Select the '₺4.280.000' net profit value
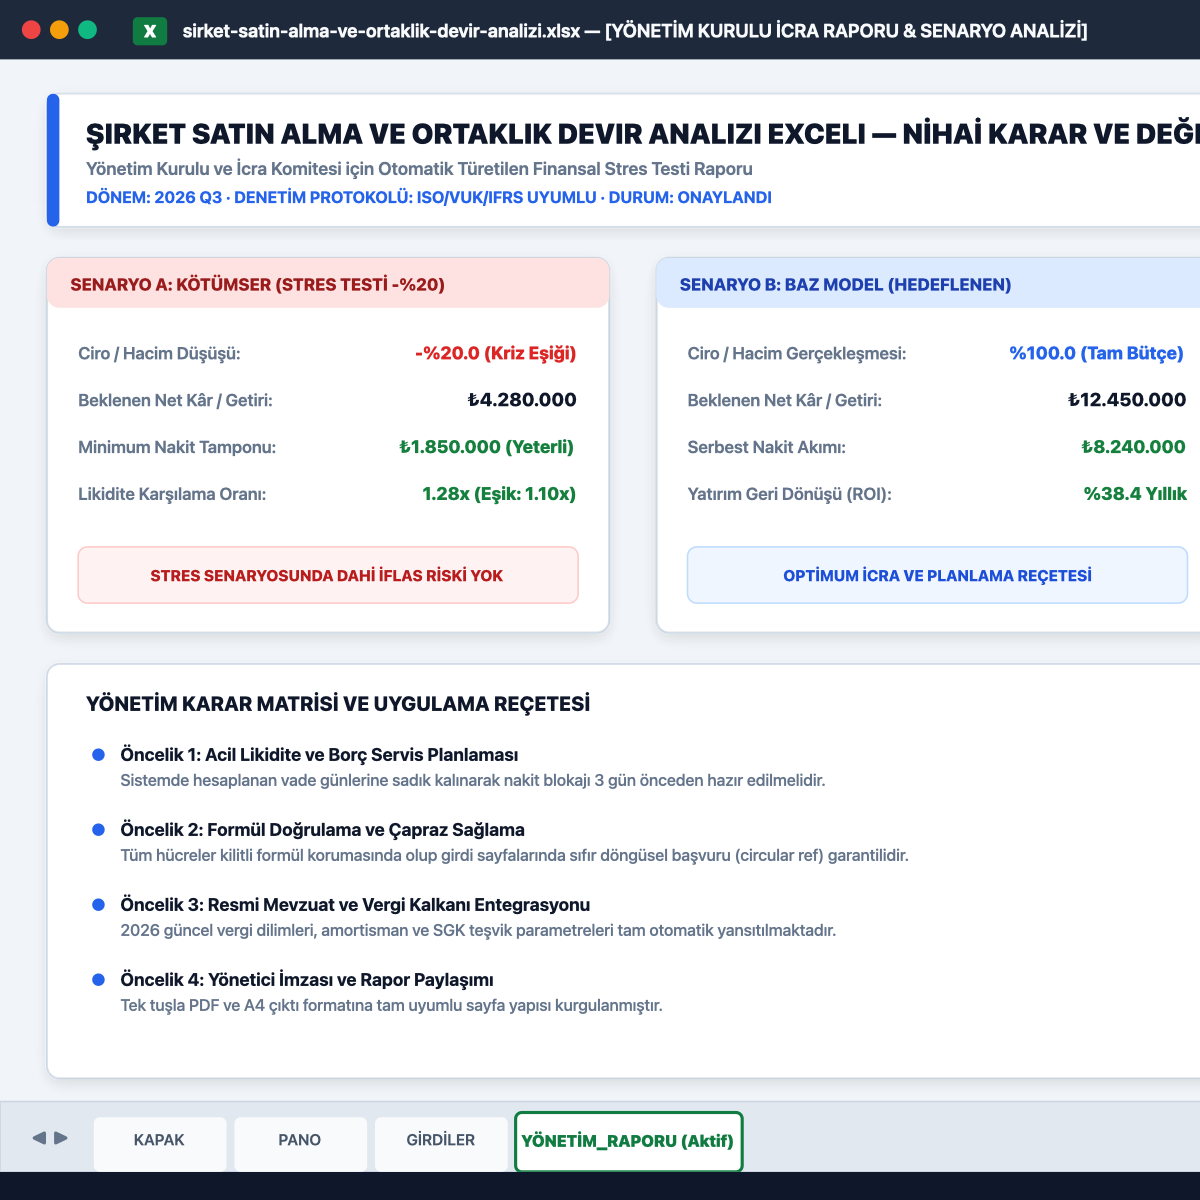Screen dimensions: 1200x1200 [522, 400]
